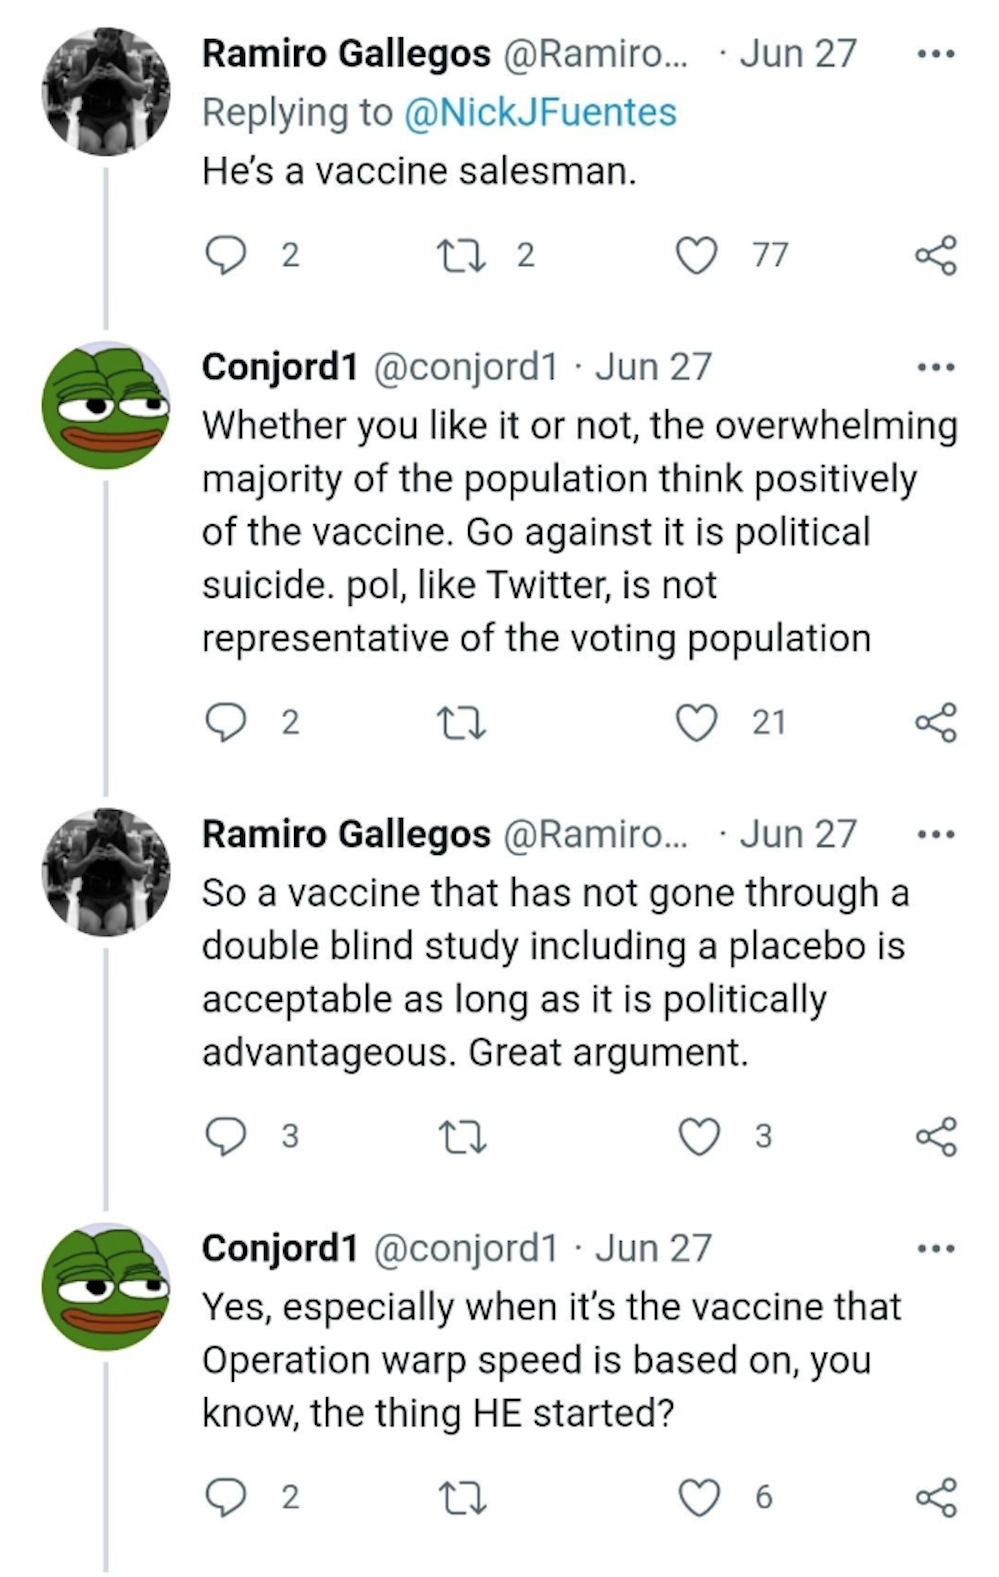Image resolution: width=999 pixels, height=1577 pixels.
Task: Like the "double blind study" tweet
Action: (699, 1136)
